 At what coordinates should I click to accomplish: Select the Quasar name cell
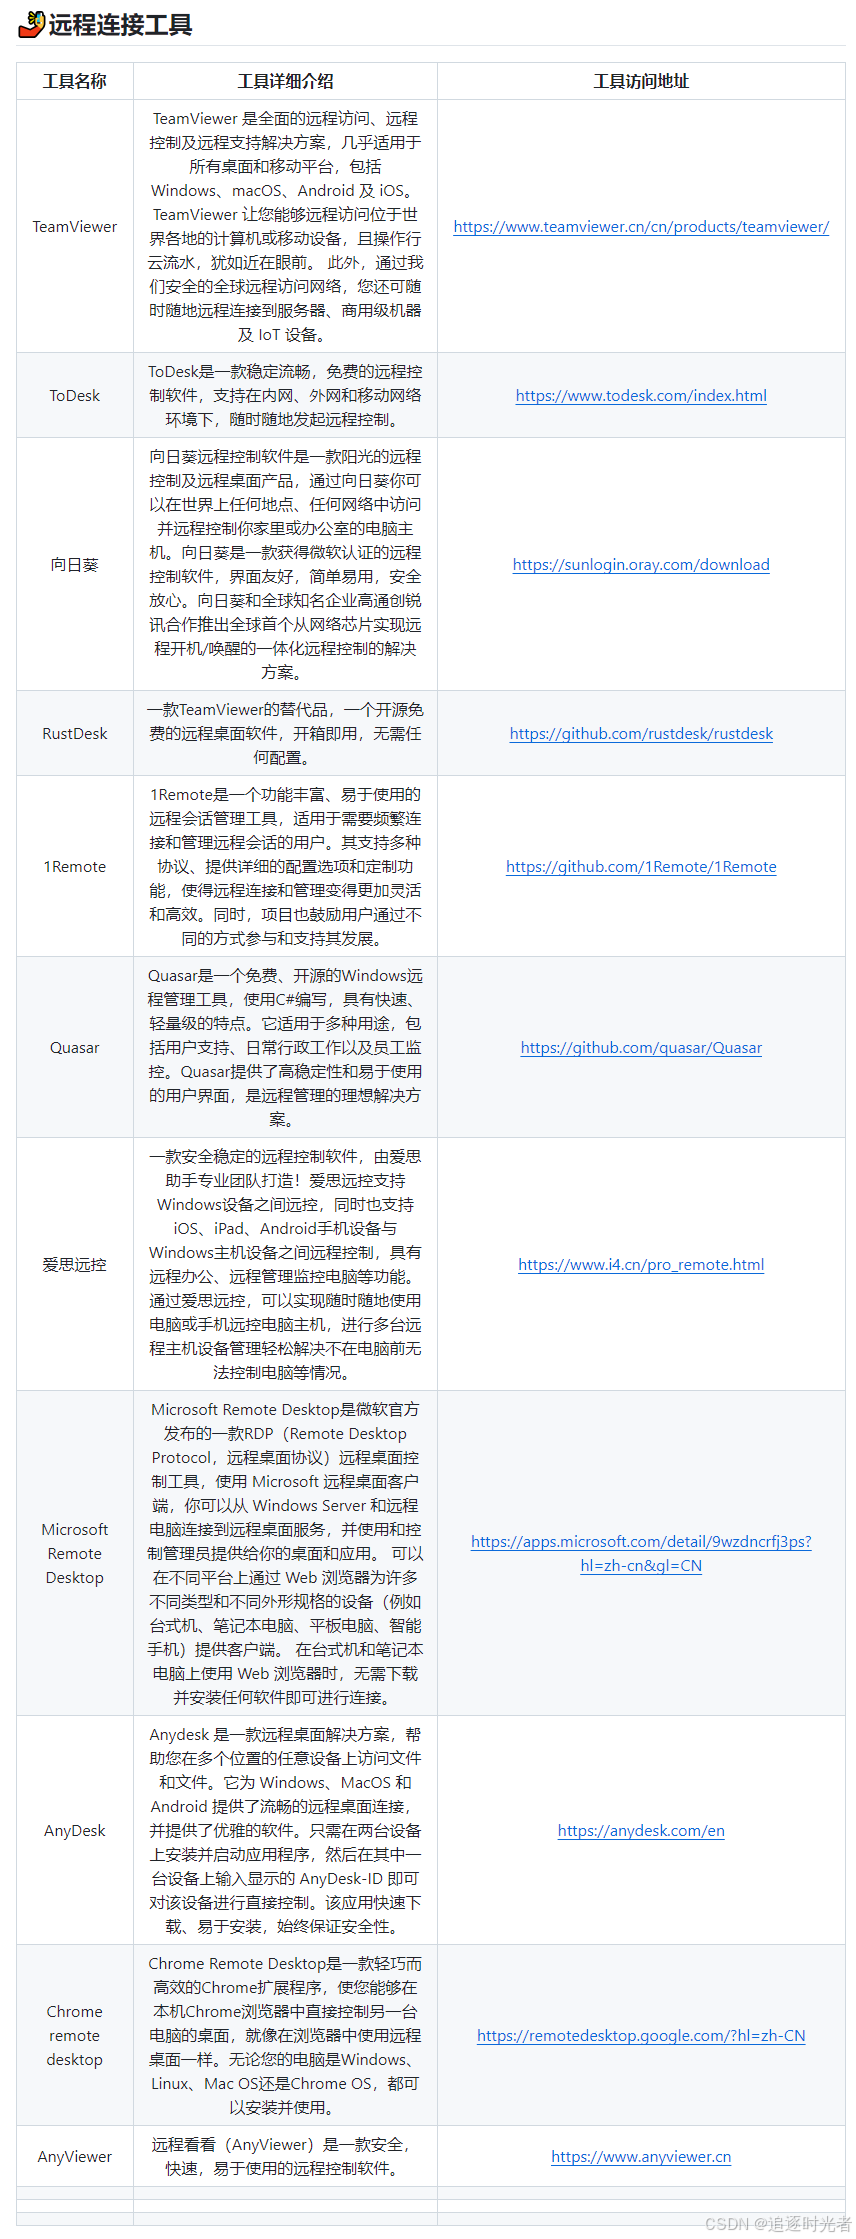tap(75, 1048)
